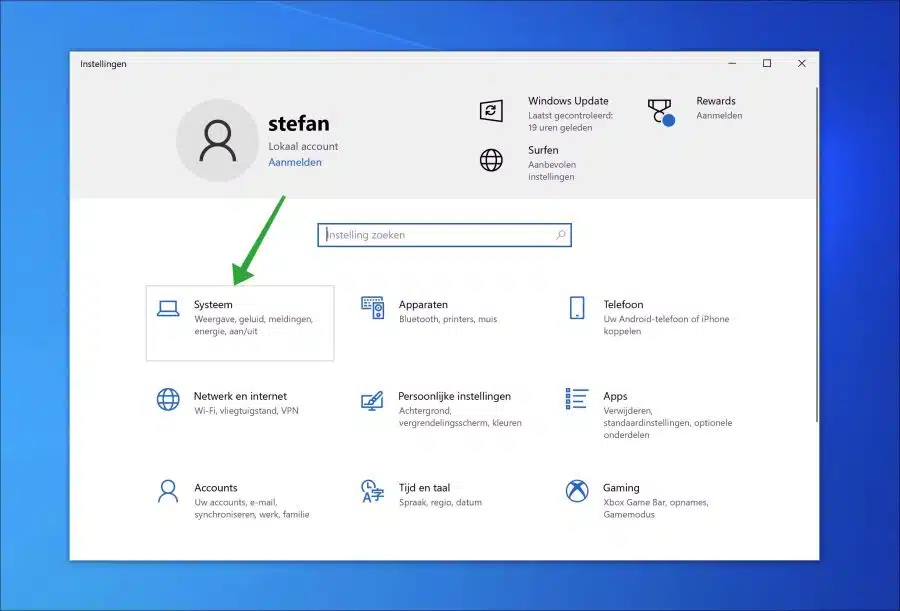Click the 'Laatst gecontroleerd: 19 uren geleden' text

pos(571,121)
